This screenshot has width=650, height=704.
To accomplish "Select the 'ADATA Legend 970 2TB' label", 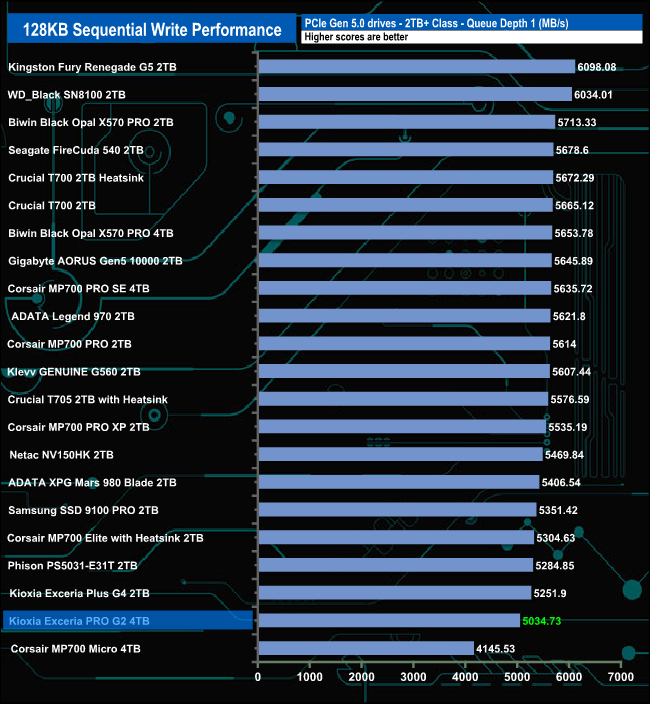I will tap(73, 317).
